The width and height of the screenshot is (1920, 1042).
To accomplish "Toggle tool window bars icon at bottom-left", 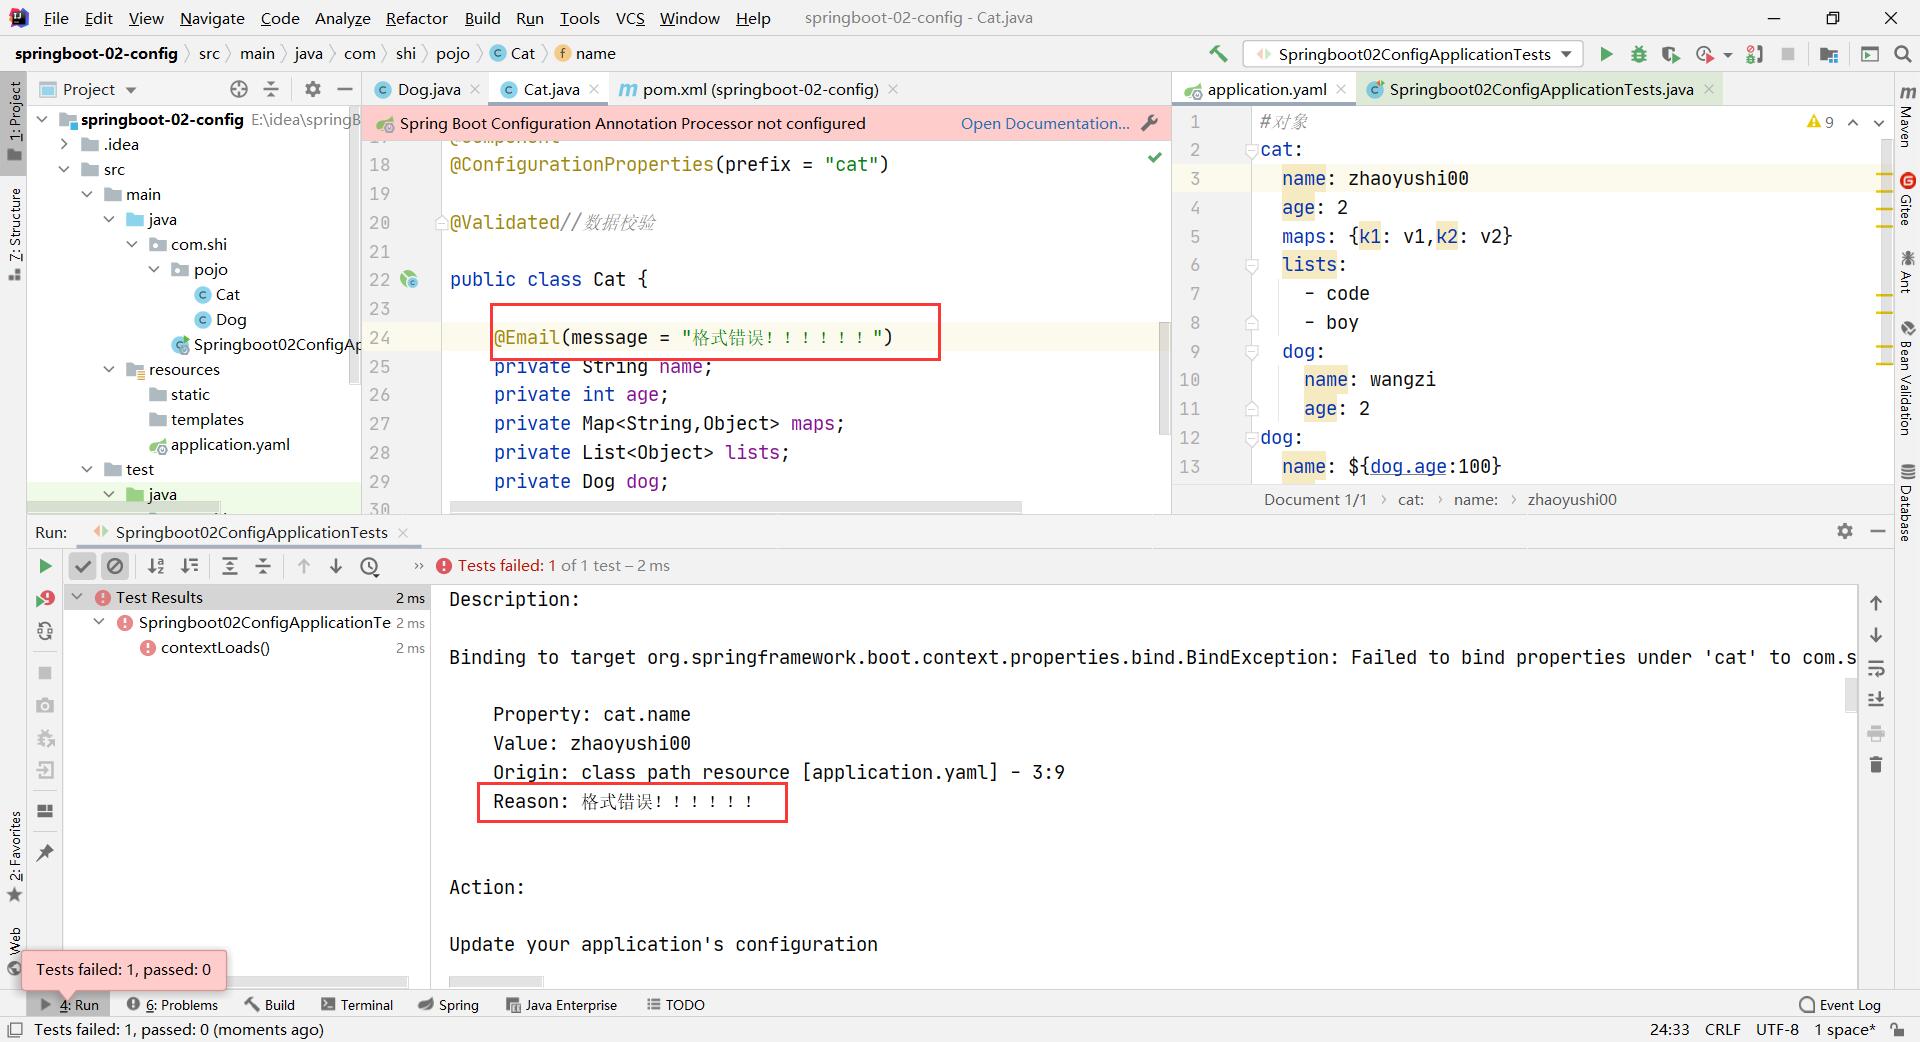I will point(15,1029).
